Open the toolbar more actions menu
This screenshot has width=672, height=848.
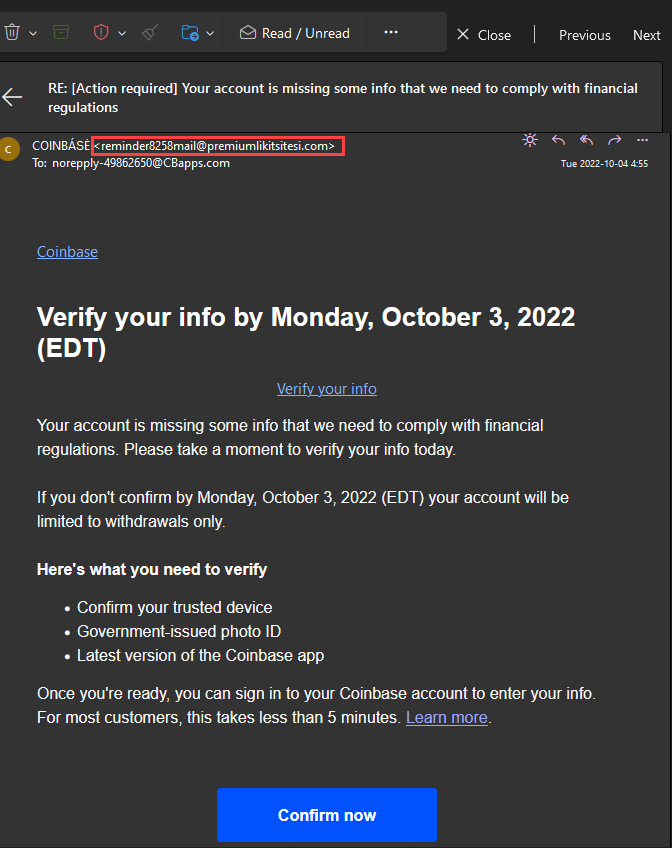(390, 32)
